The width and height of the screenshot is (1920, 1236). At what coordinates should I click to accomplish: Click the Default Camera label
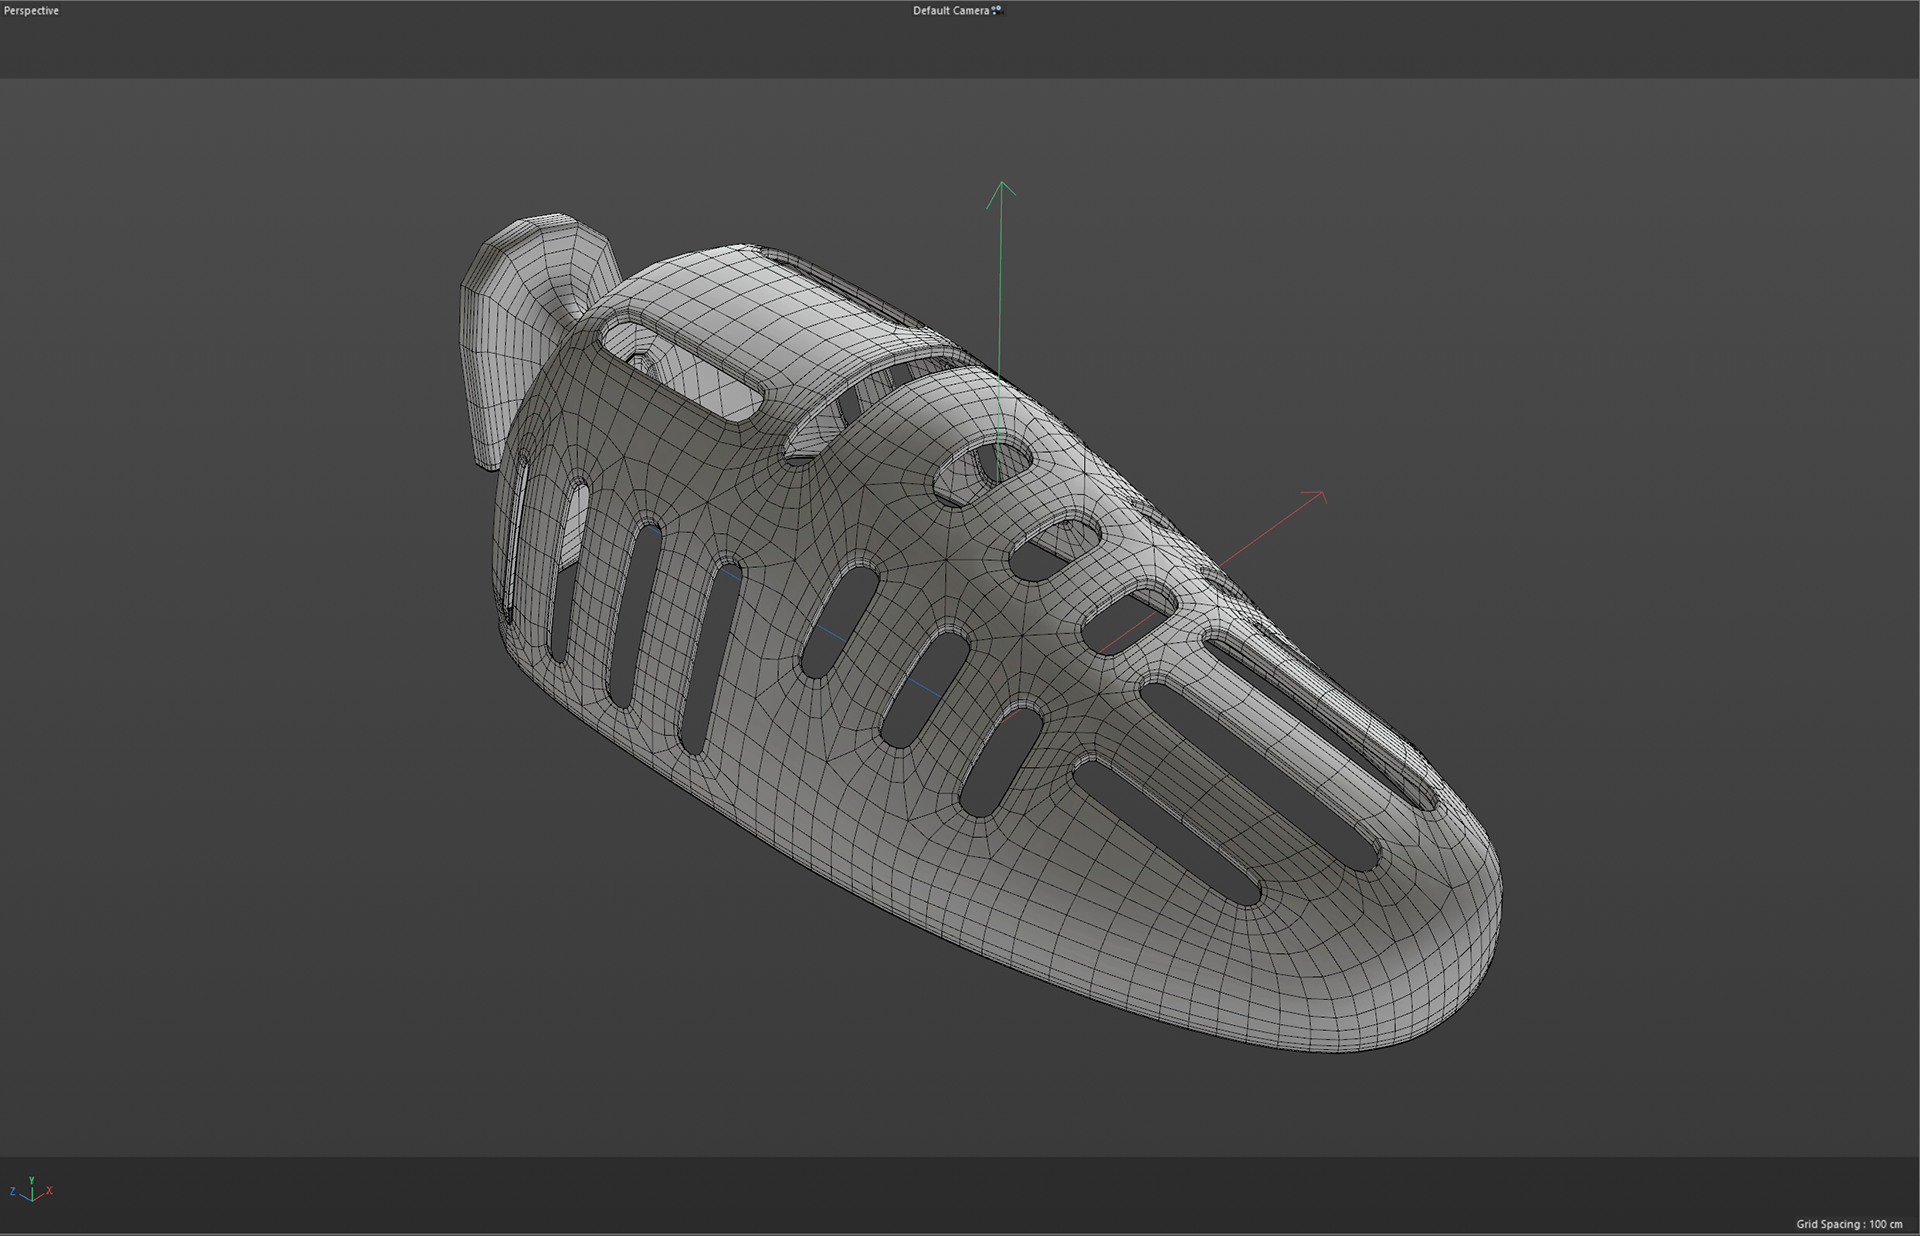point(950,11)
